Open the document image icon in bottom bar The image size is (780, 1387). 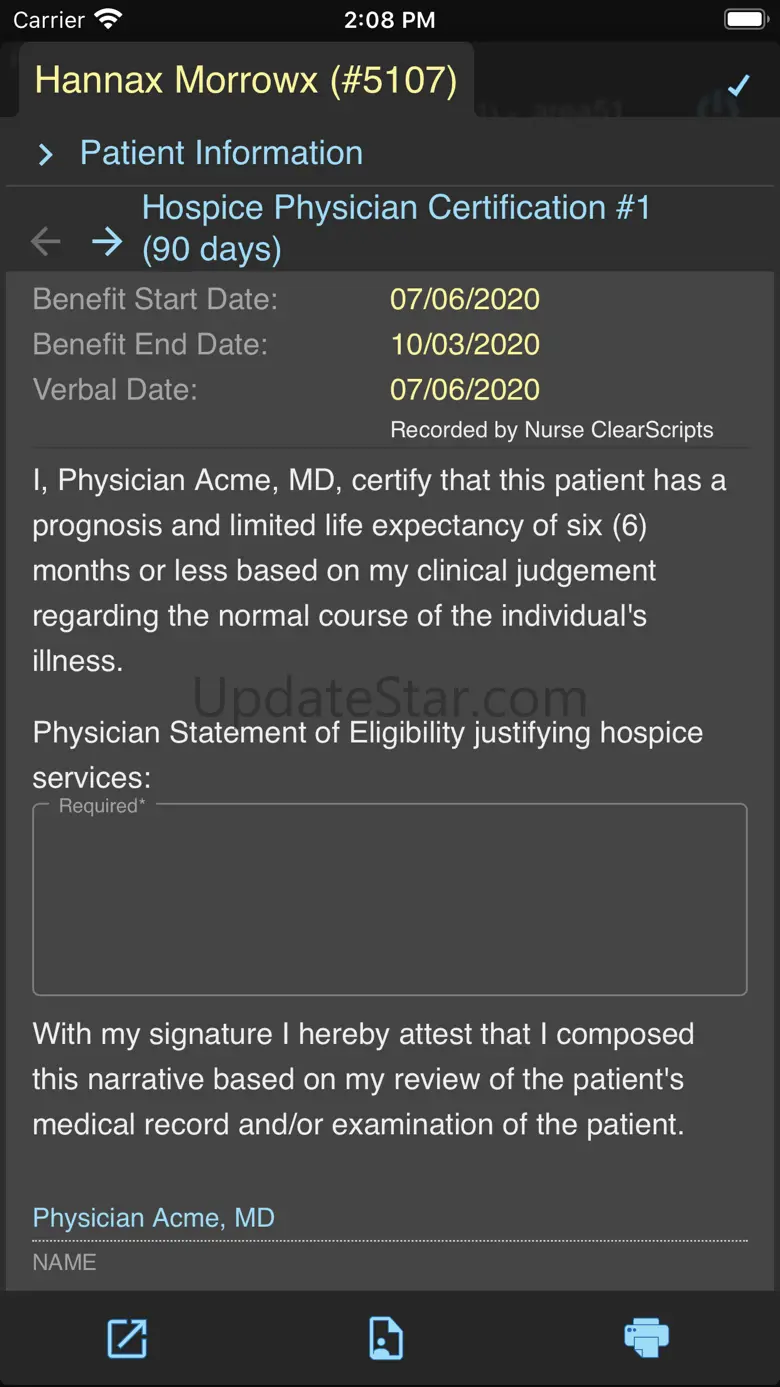click(x=386, y=1338)
